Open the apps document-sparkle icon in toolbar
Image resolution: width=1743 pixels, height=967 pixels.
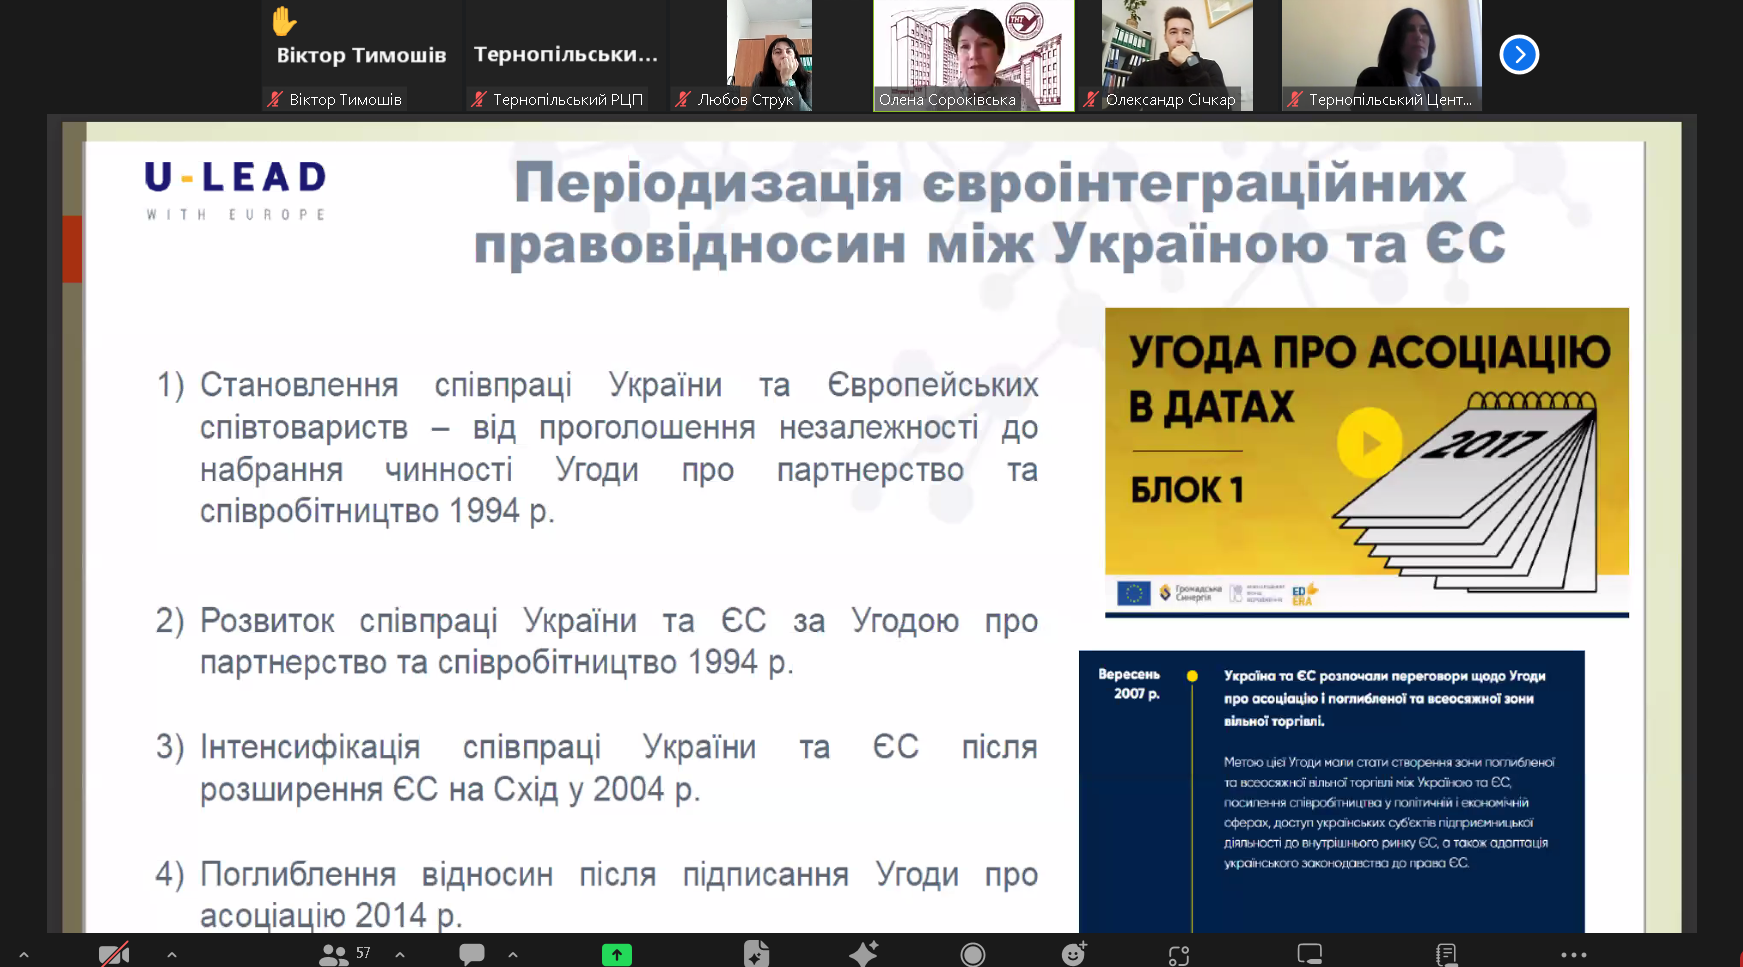[x=757, y=954]
